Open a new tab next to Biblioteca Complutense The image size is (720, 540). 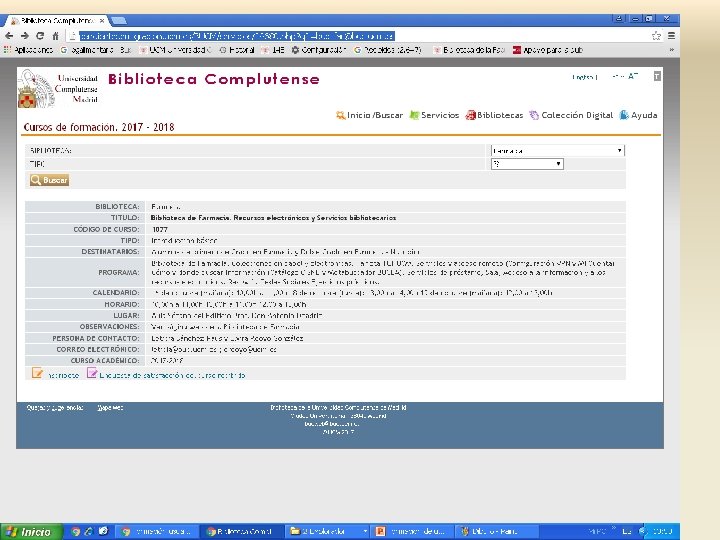(118, 21)
